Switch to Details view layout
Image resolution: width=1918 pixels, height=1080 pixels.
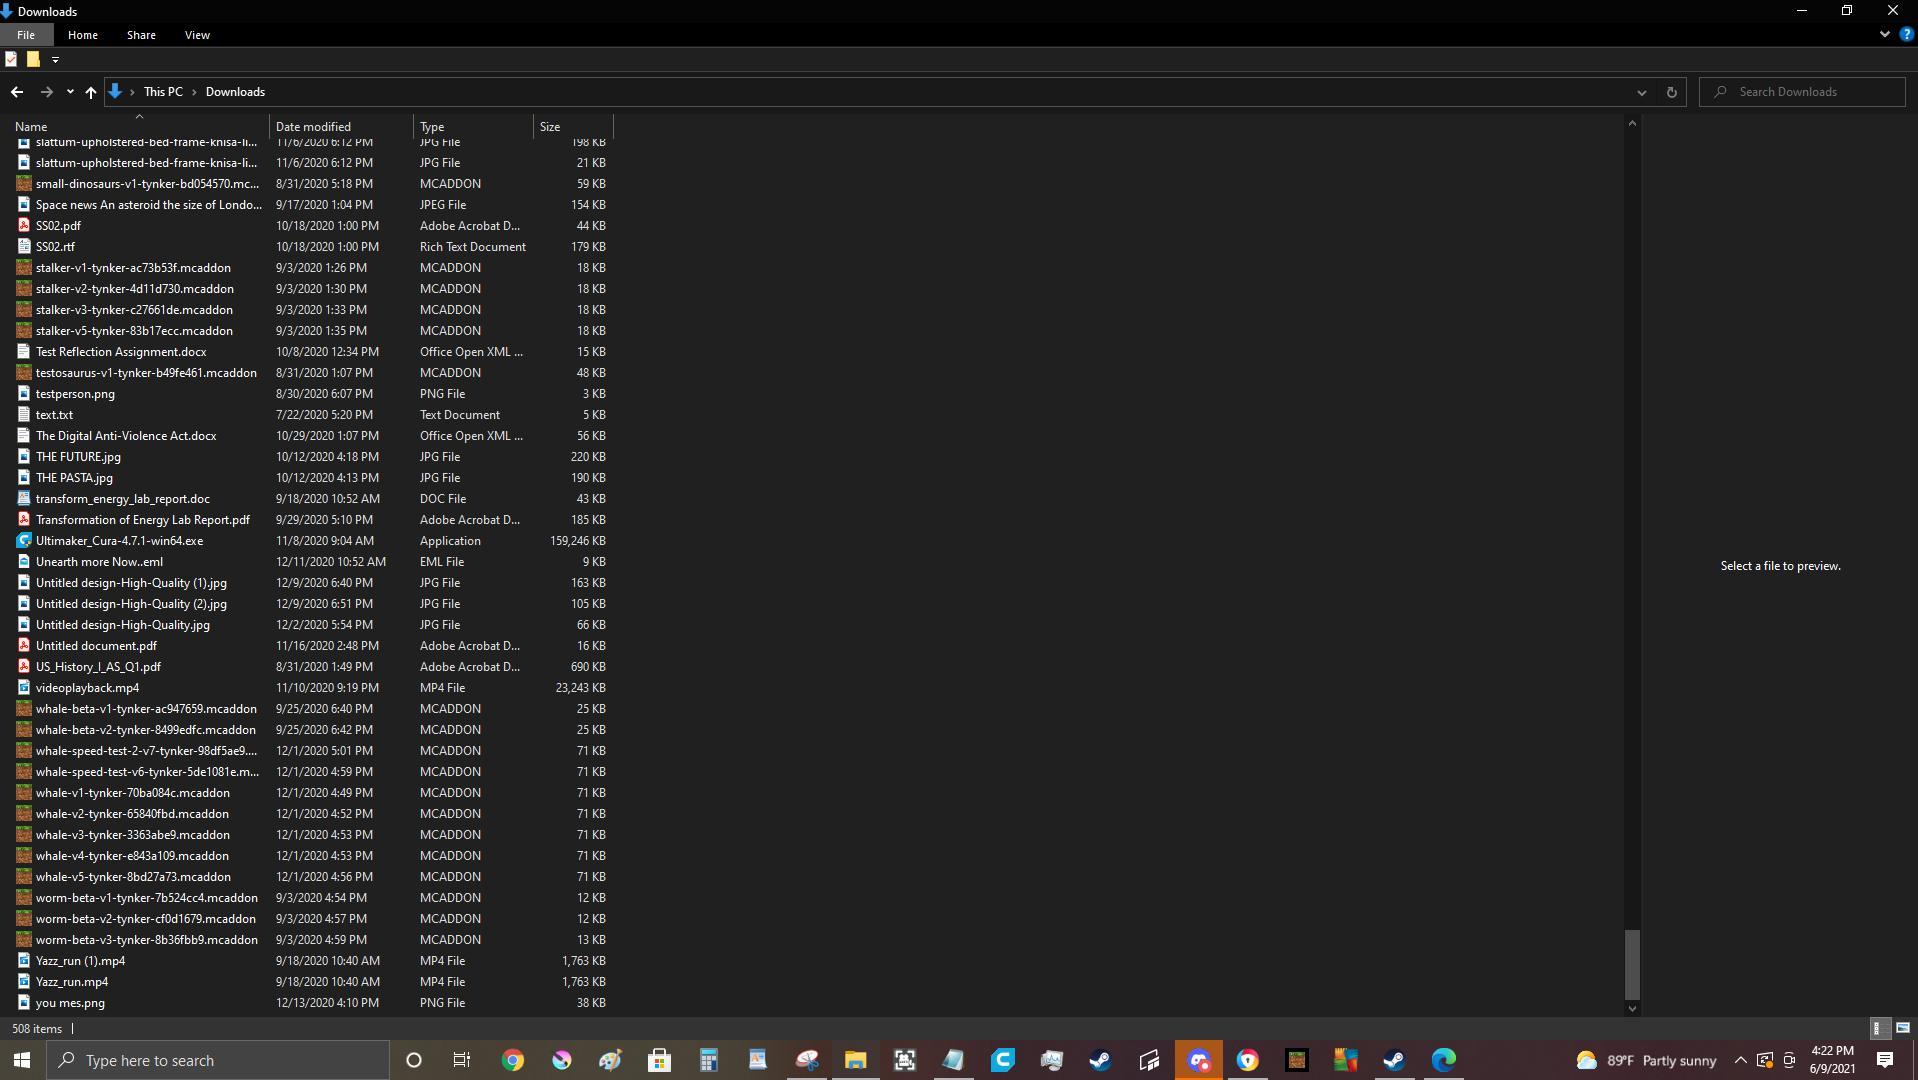[x=1877, y=1028]
